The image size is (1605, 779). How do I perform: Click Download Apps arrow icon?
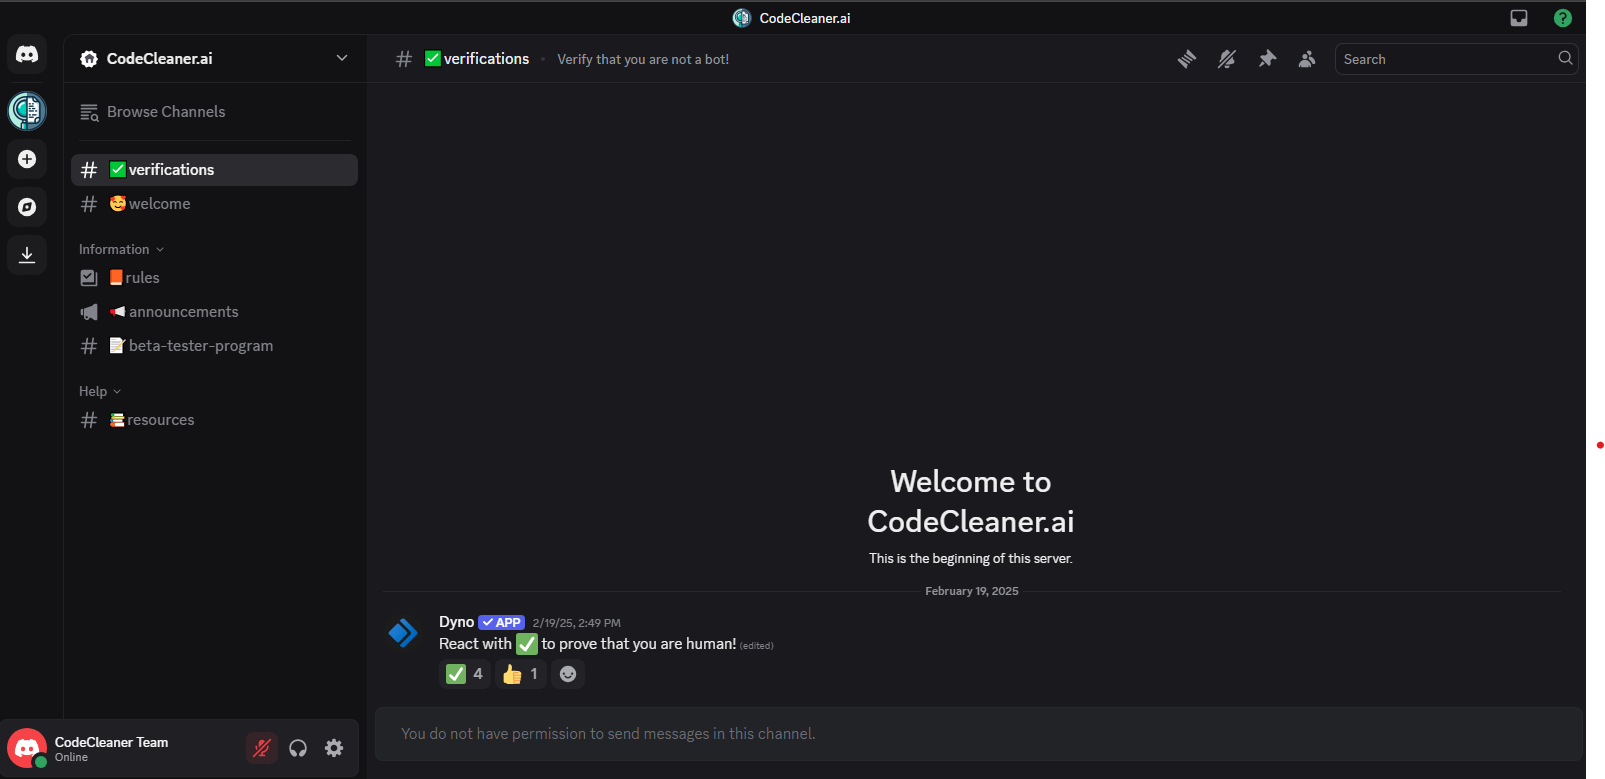pos(27,255)
